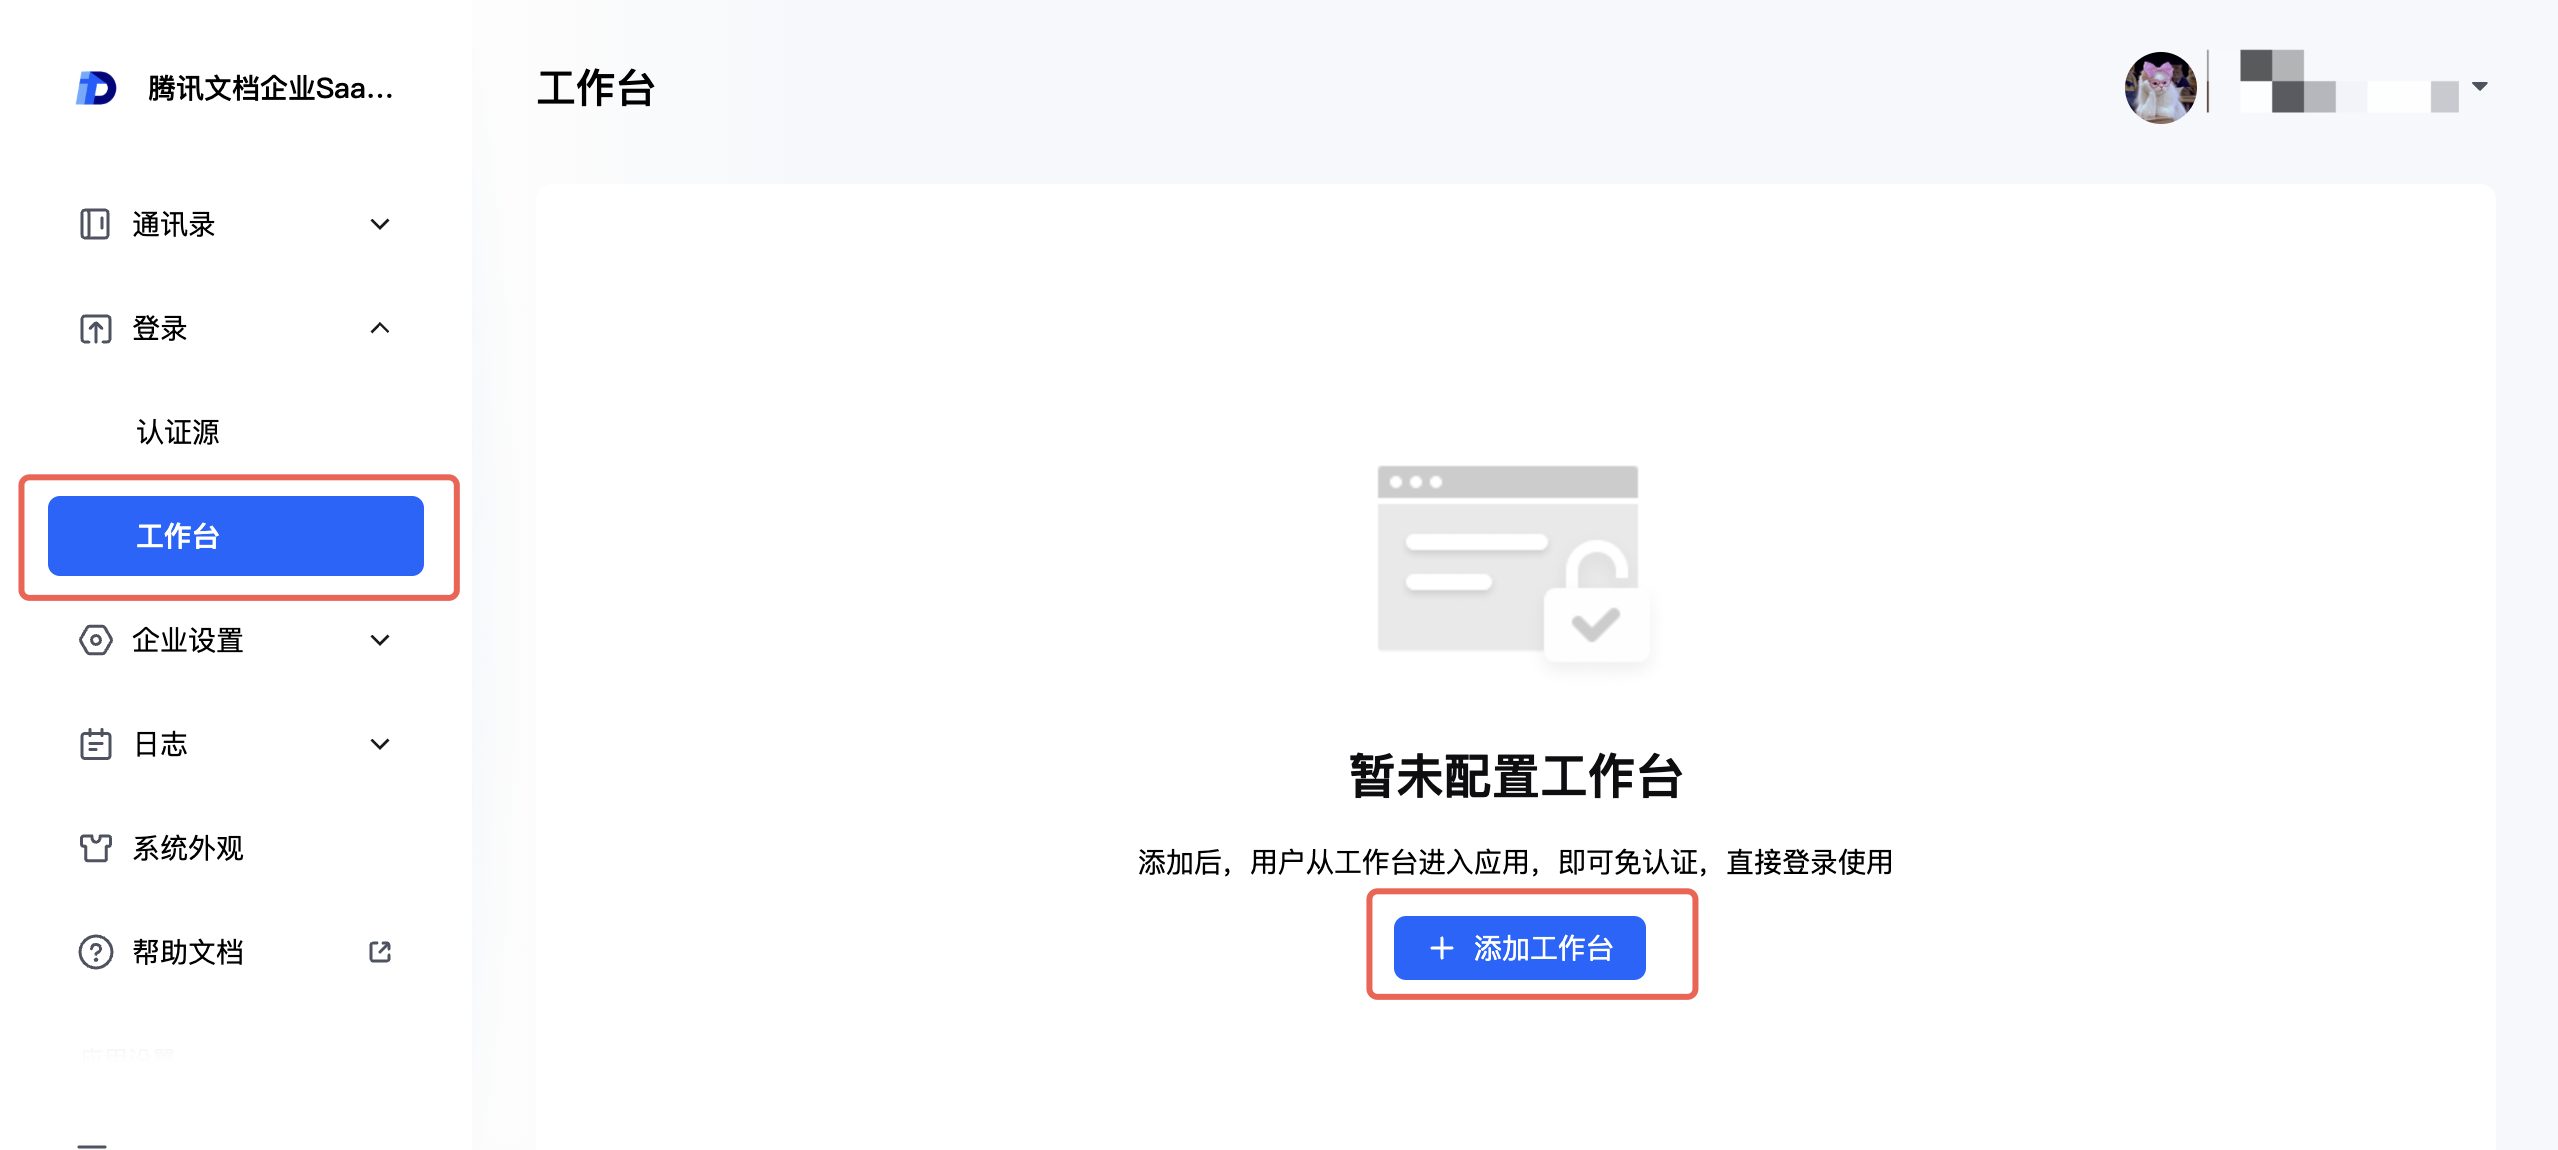Click the hexagon settings icon beside 企业设置
This screenshot has width=2558, height=1150.
[95, 640]
